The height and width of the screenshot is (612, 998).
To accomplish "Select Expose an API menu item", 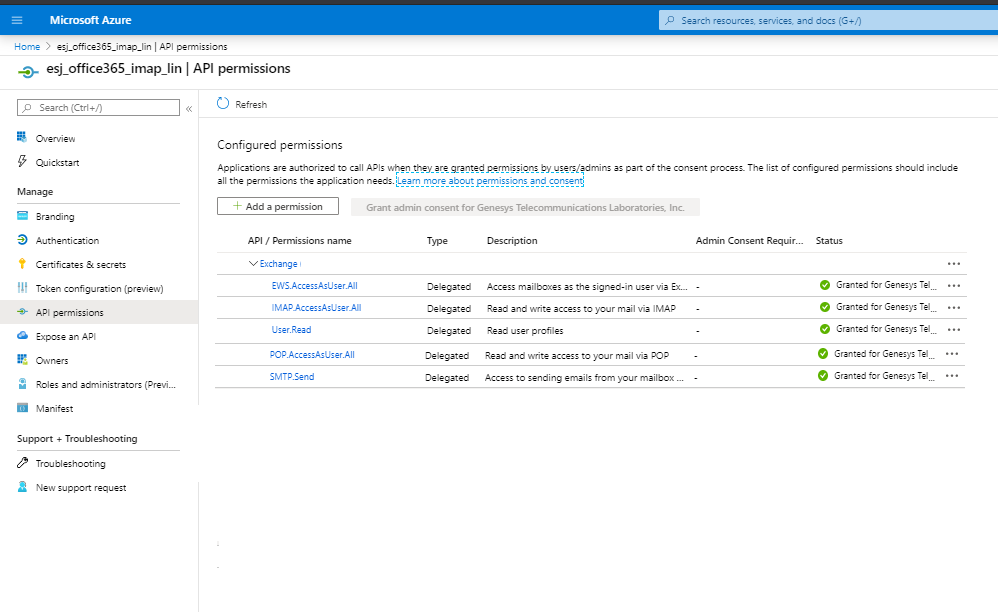I will tap(65, 337).
